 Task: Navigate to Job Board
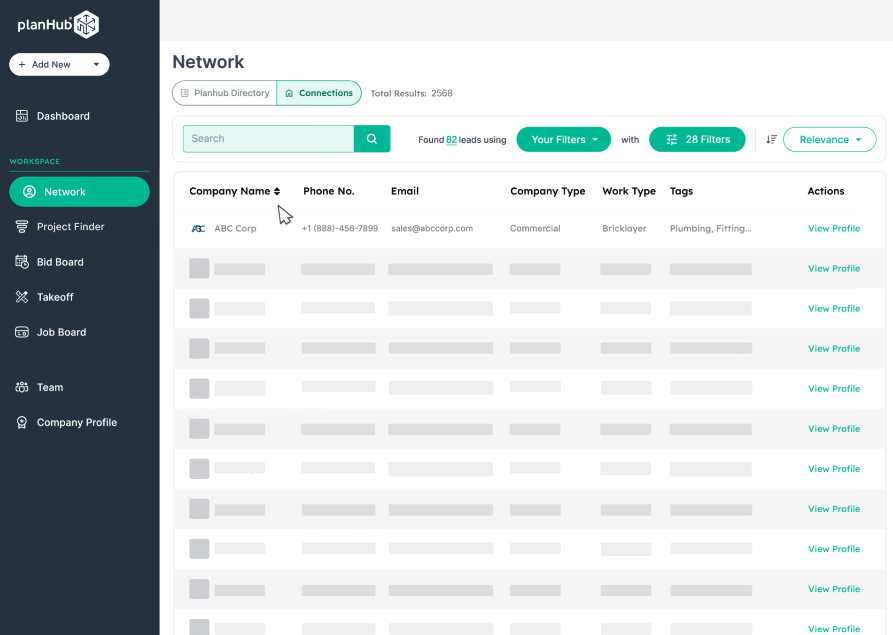click(x=61, y=332)
